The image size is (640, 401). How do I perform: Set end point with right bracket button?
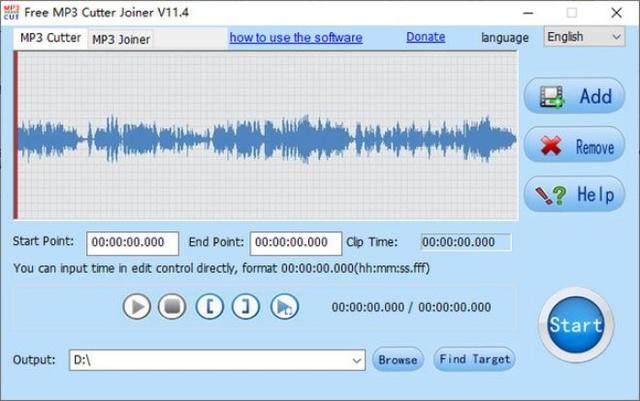[x=246, y=307]
